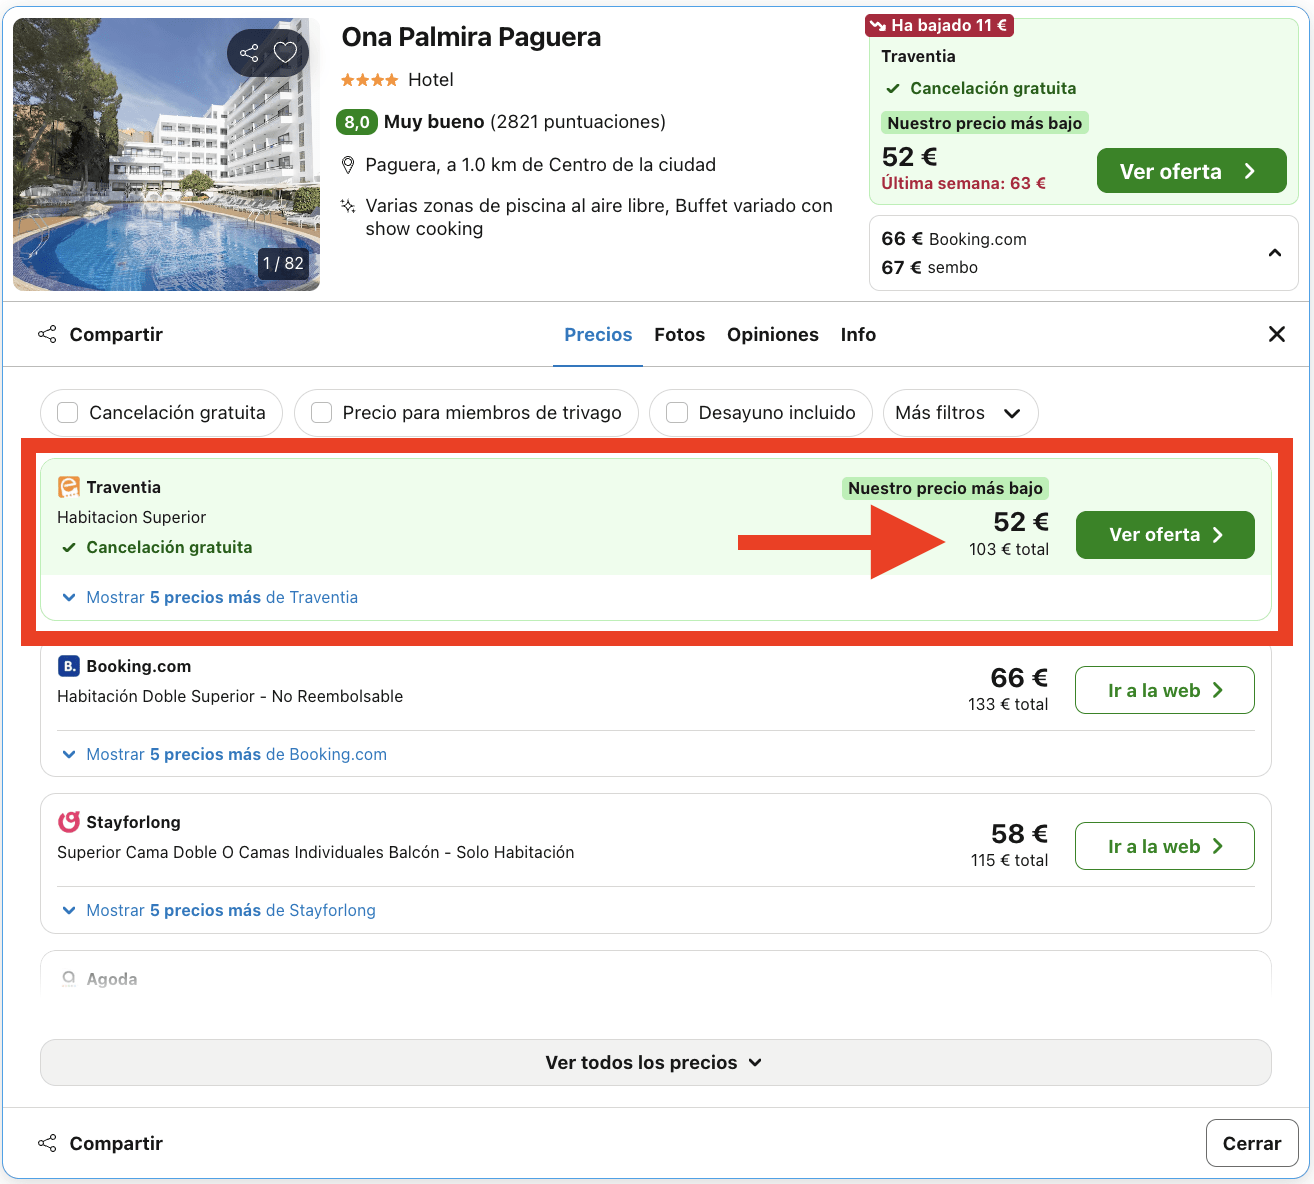Click the Cerrar button
Screen dimensions: 1314x1184
pyautogui.click(x=1252, y=1143)
